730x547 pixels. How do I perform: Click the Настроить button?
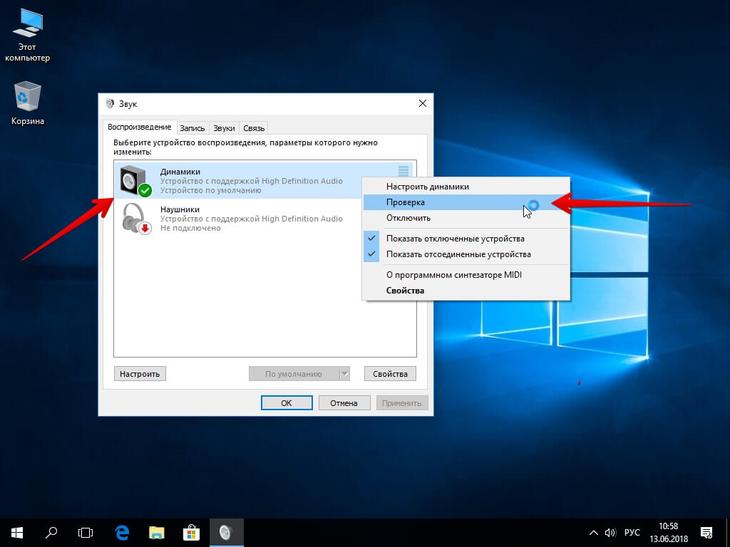point(140,373)
